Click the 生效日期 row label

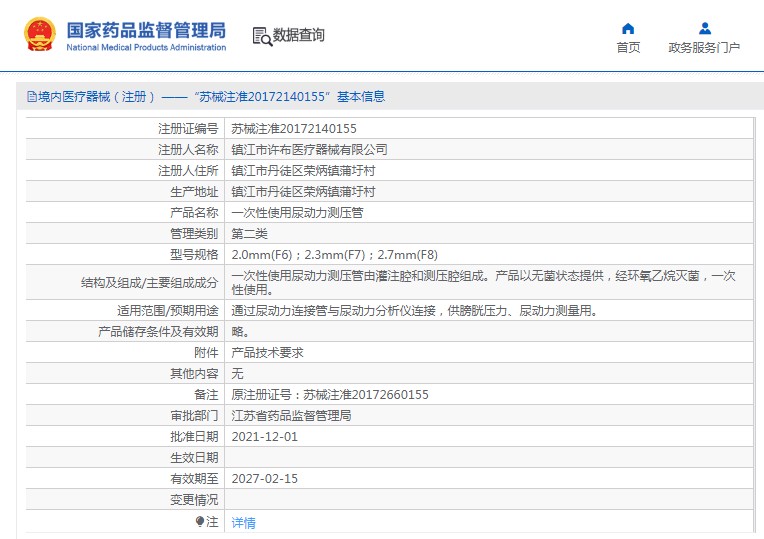[194, 457]
